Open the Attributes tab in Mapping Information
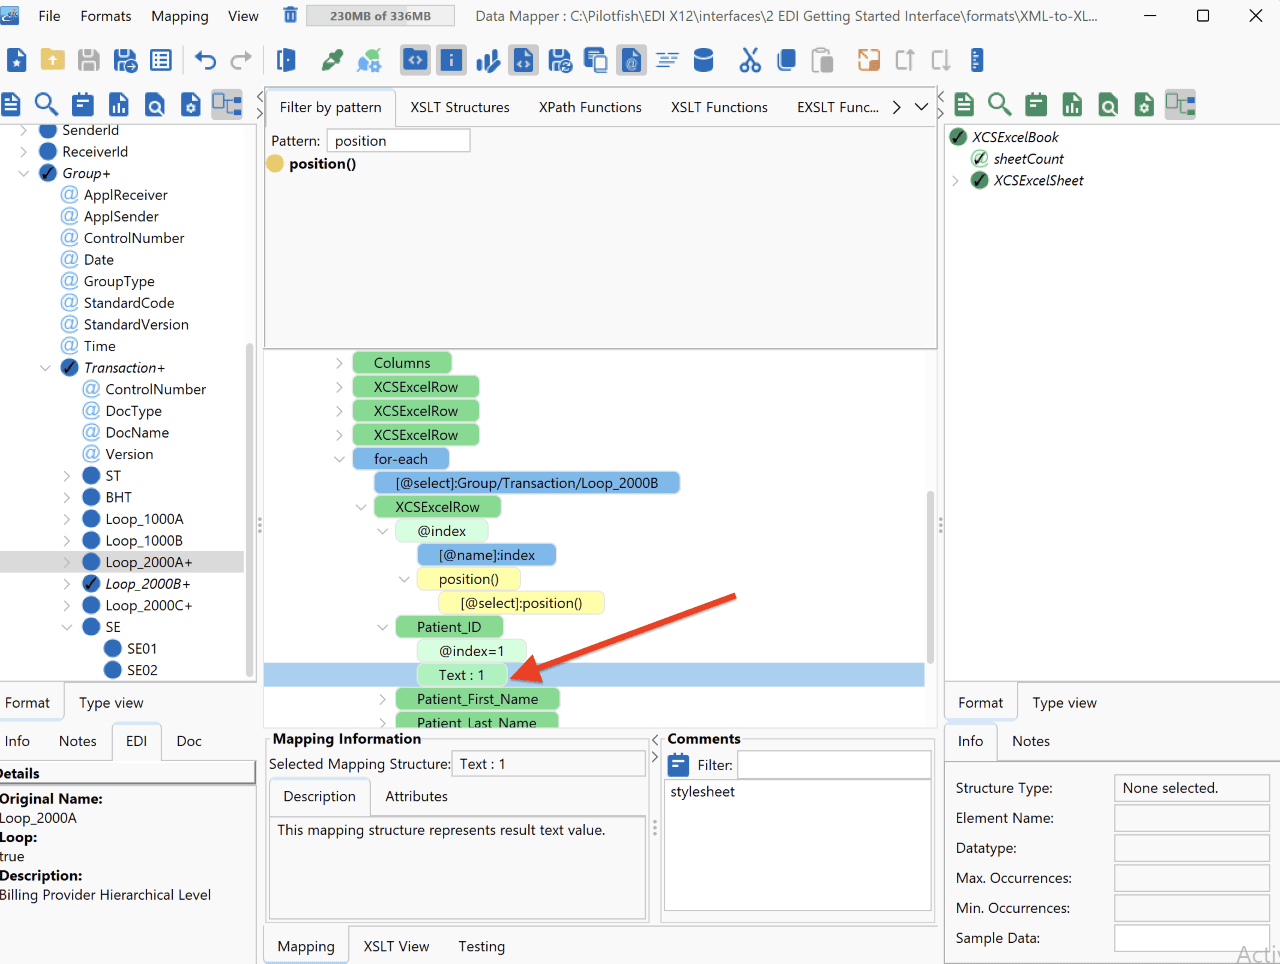Viewport: 1280px width, 964px height. tap(417, 796)
